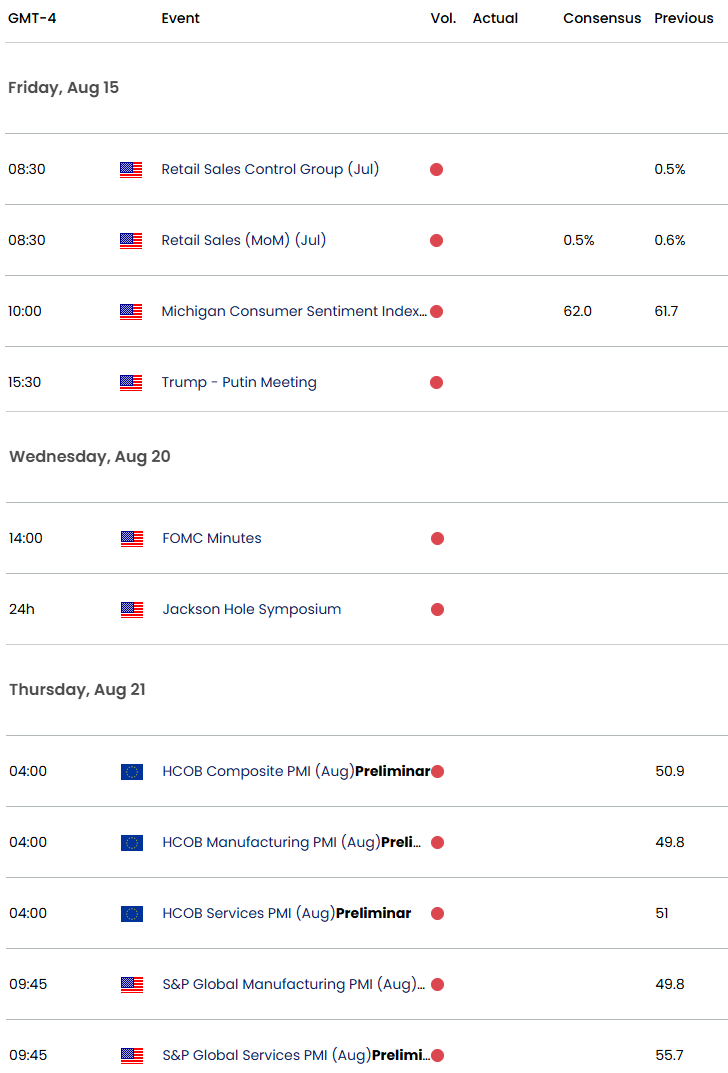Click EU flag beside HCOB Composite PMI

pos(132,771)
